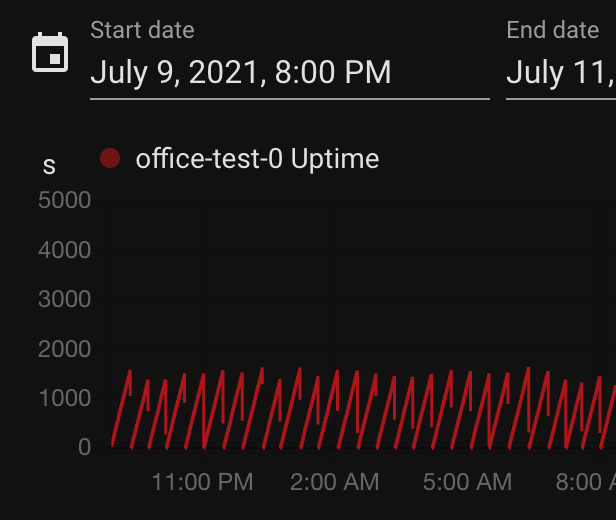Click the 4000 y-axis tick label

[64, 249]
